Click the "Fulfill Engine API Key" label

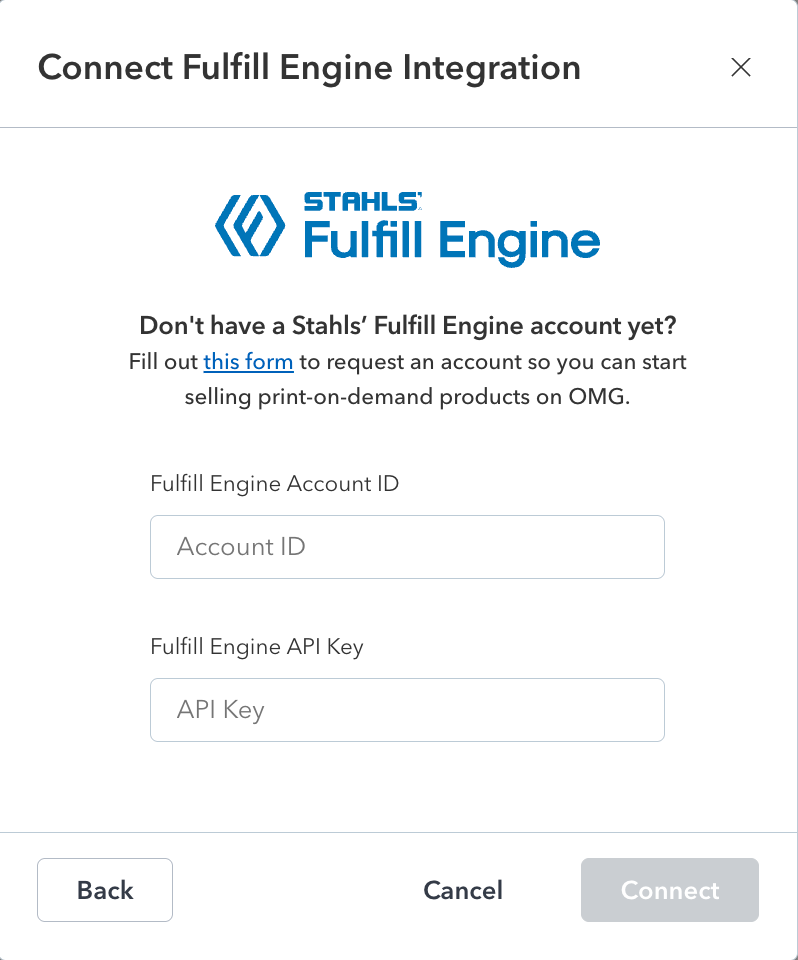coord(256,647)
